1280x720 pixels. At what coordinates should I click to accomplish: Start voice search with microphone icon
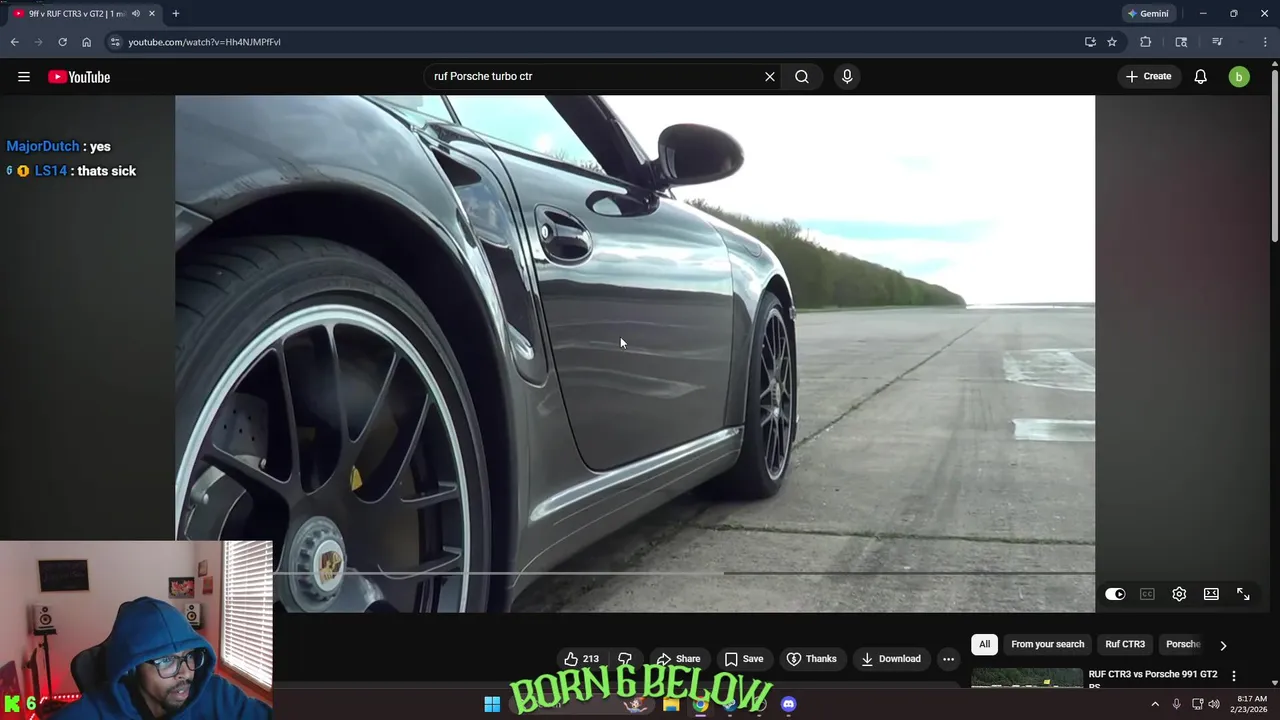click(847, 77)
